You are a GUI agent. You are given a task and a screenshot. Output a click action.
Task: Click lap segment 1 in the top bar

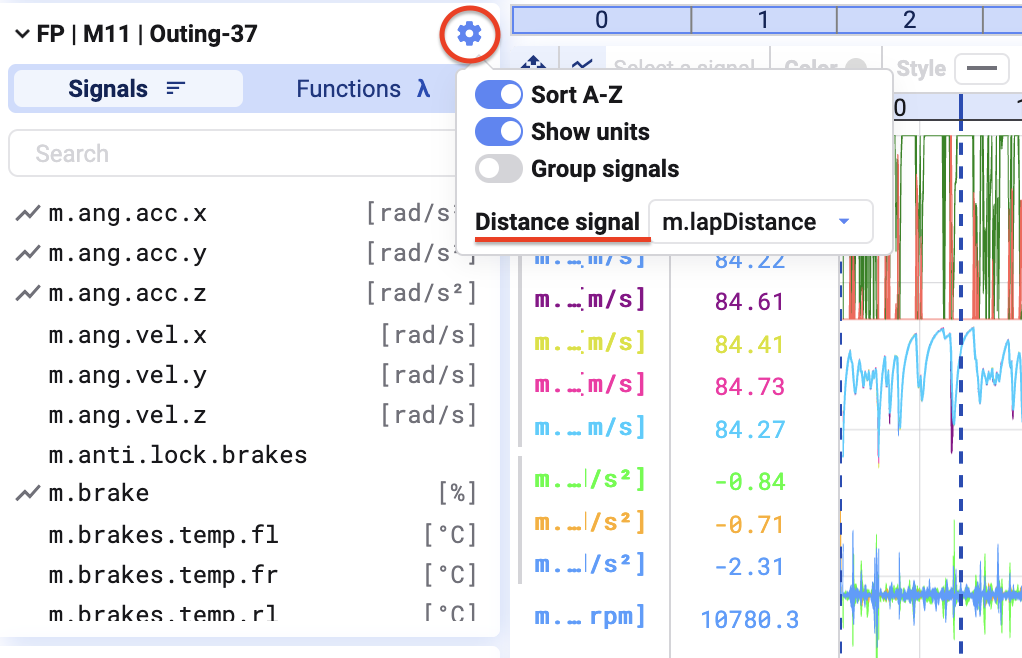coord(763,19)
